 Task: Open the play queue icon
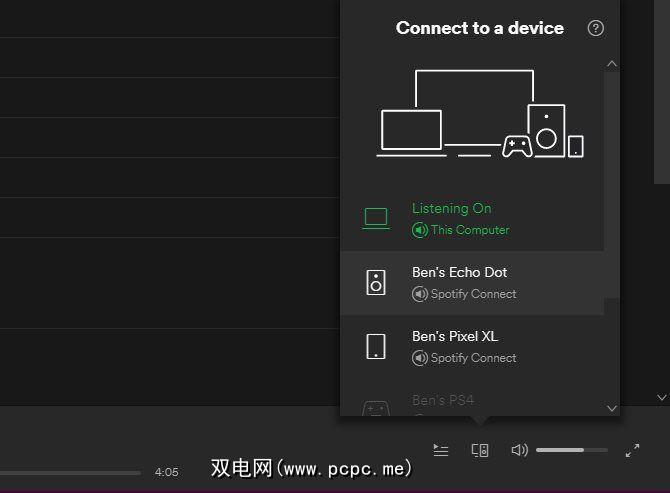(441, 450)
